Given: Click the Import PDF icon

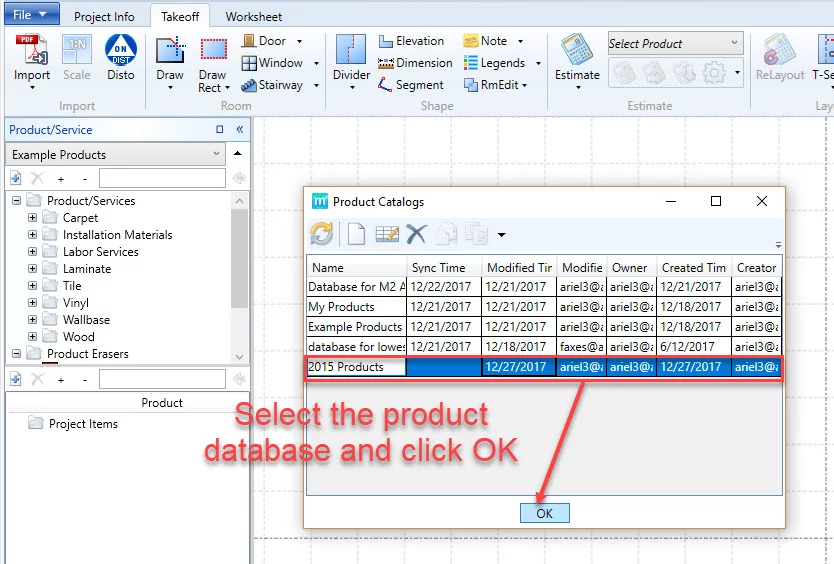Looking at the screenshot, I should click(x=32, y=52).
